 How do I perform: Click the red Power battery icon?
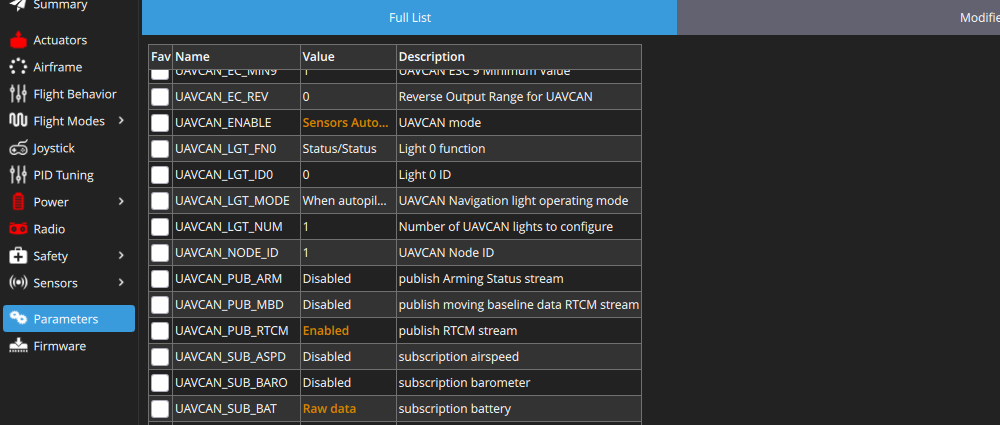[x=18, y=202]
